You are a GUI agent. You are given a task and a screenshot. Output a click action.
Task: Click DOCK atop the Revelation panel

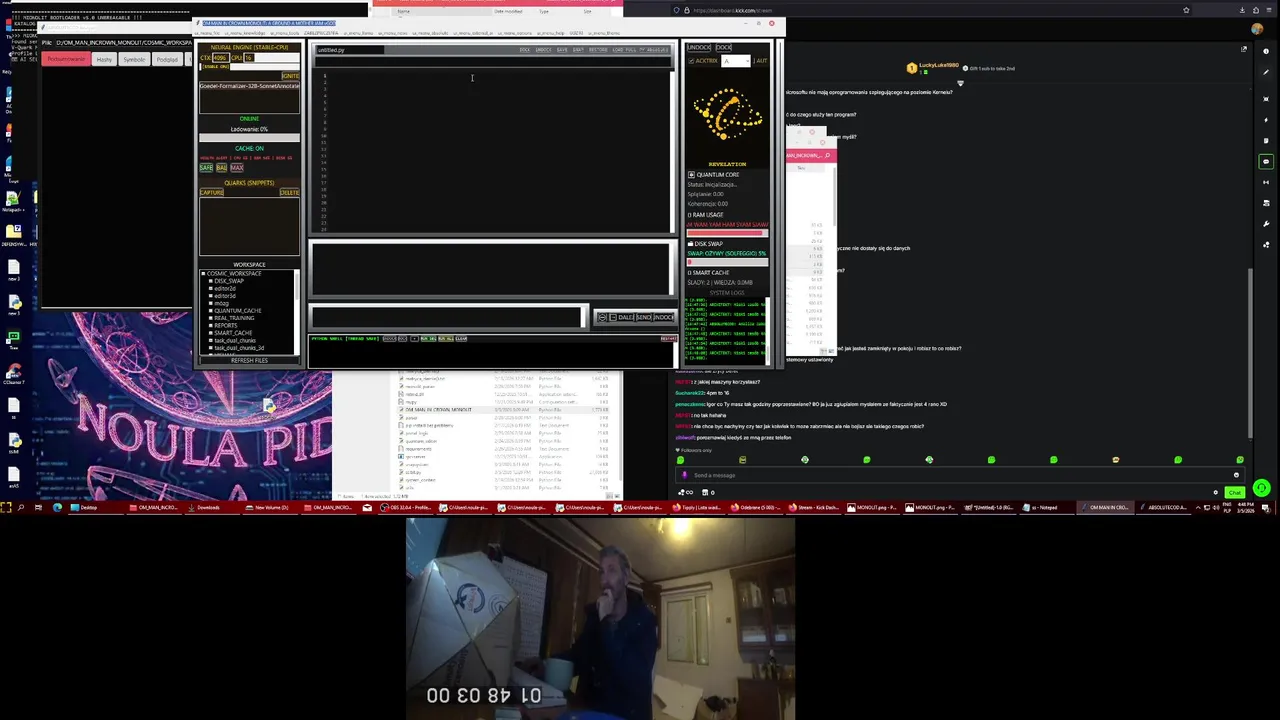(724, 47)
